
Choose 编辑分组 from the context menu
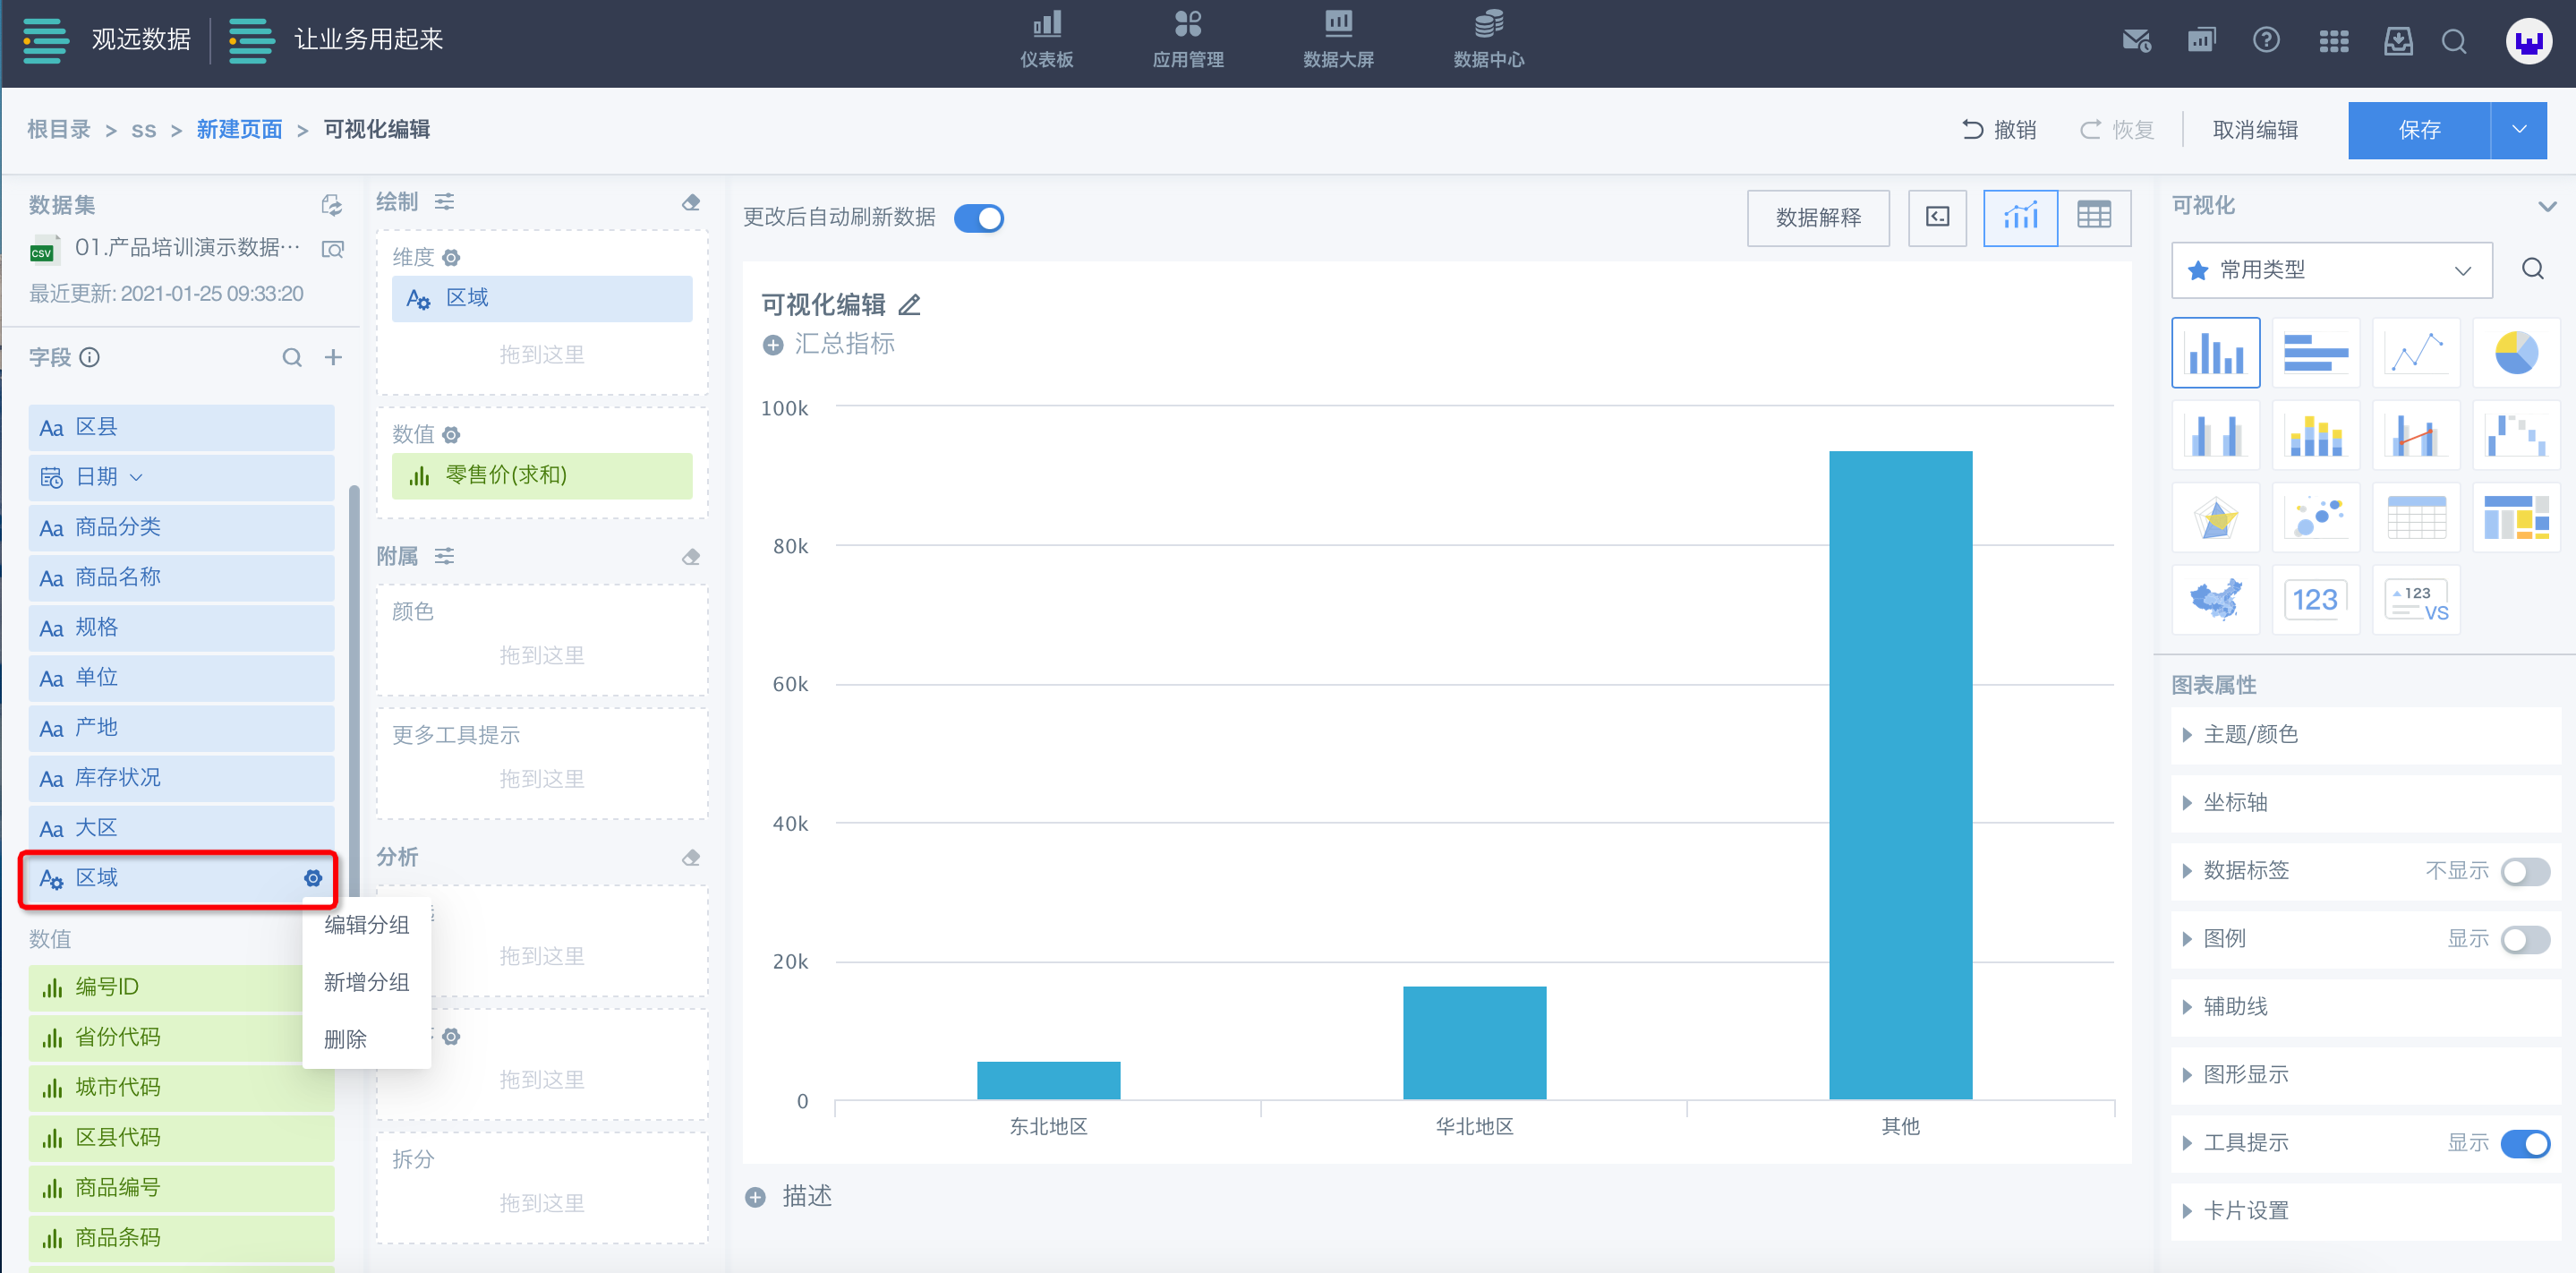pyautogui.click(x=366, y=924)
